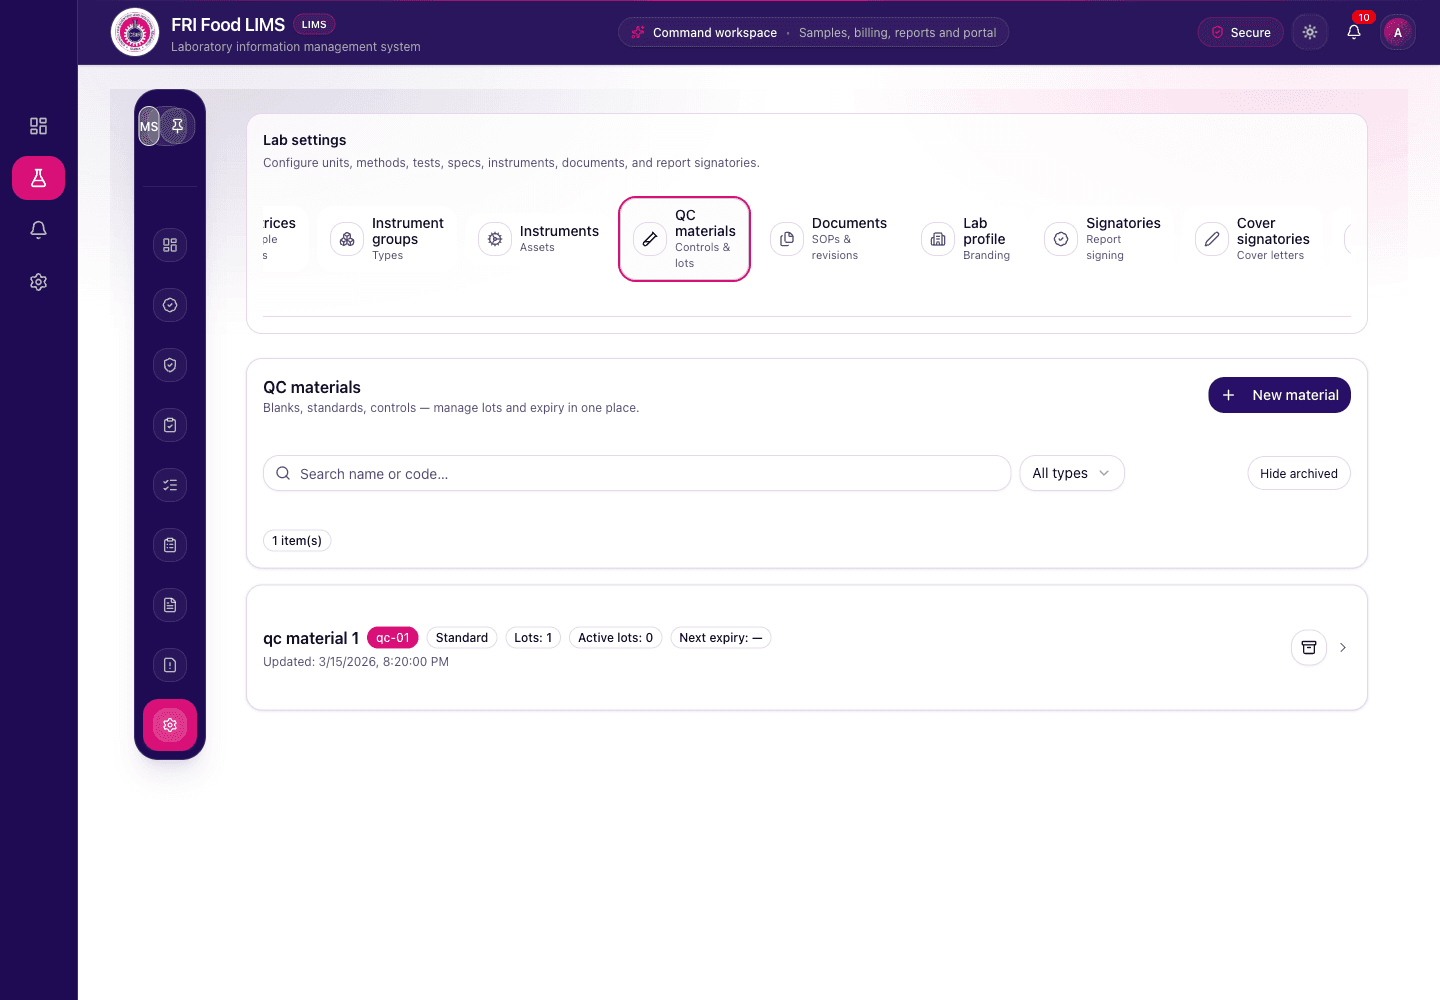Open the dashboard grid icon in far-left rail
Viewport: 1440px width, 1000px height.
38,126
